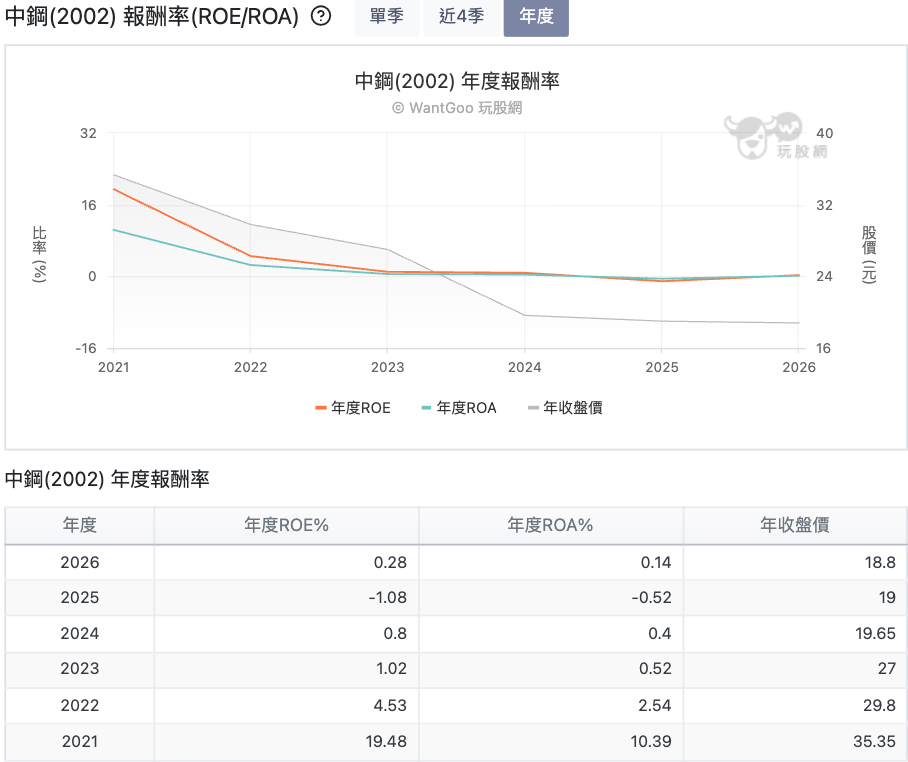Screen dimensions: 908x762
Task: Switch to the 近4季 tab
Action: pyautogui.click(x=461, y=16)
